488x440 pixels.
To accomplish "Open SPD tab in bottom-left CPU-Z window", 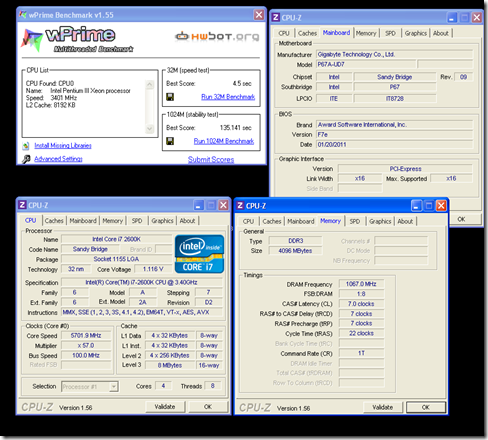I will [137, 221].
